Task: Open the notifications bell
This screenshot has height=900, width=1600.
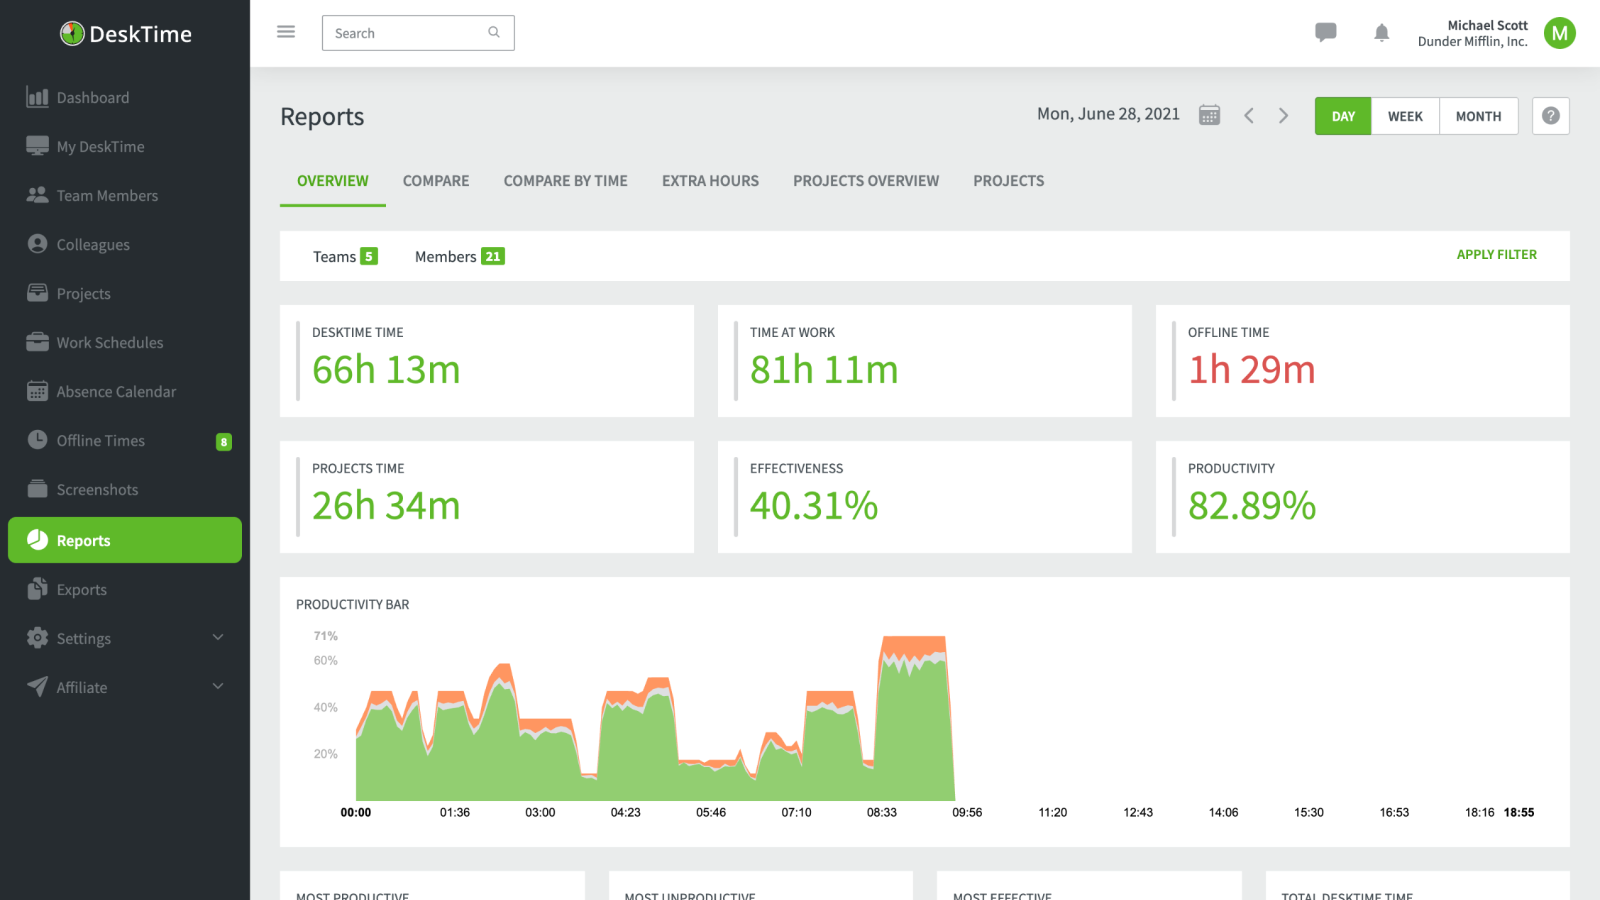Action: tap(1381, 32)
